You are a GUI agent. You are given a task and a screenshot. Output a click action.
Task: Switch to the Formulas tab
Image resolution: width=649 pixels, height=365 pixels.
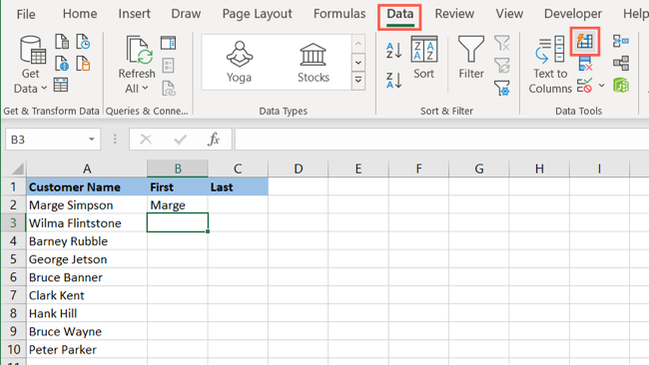(339, 14)
